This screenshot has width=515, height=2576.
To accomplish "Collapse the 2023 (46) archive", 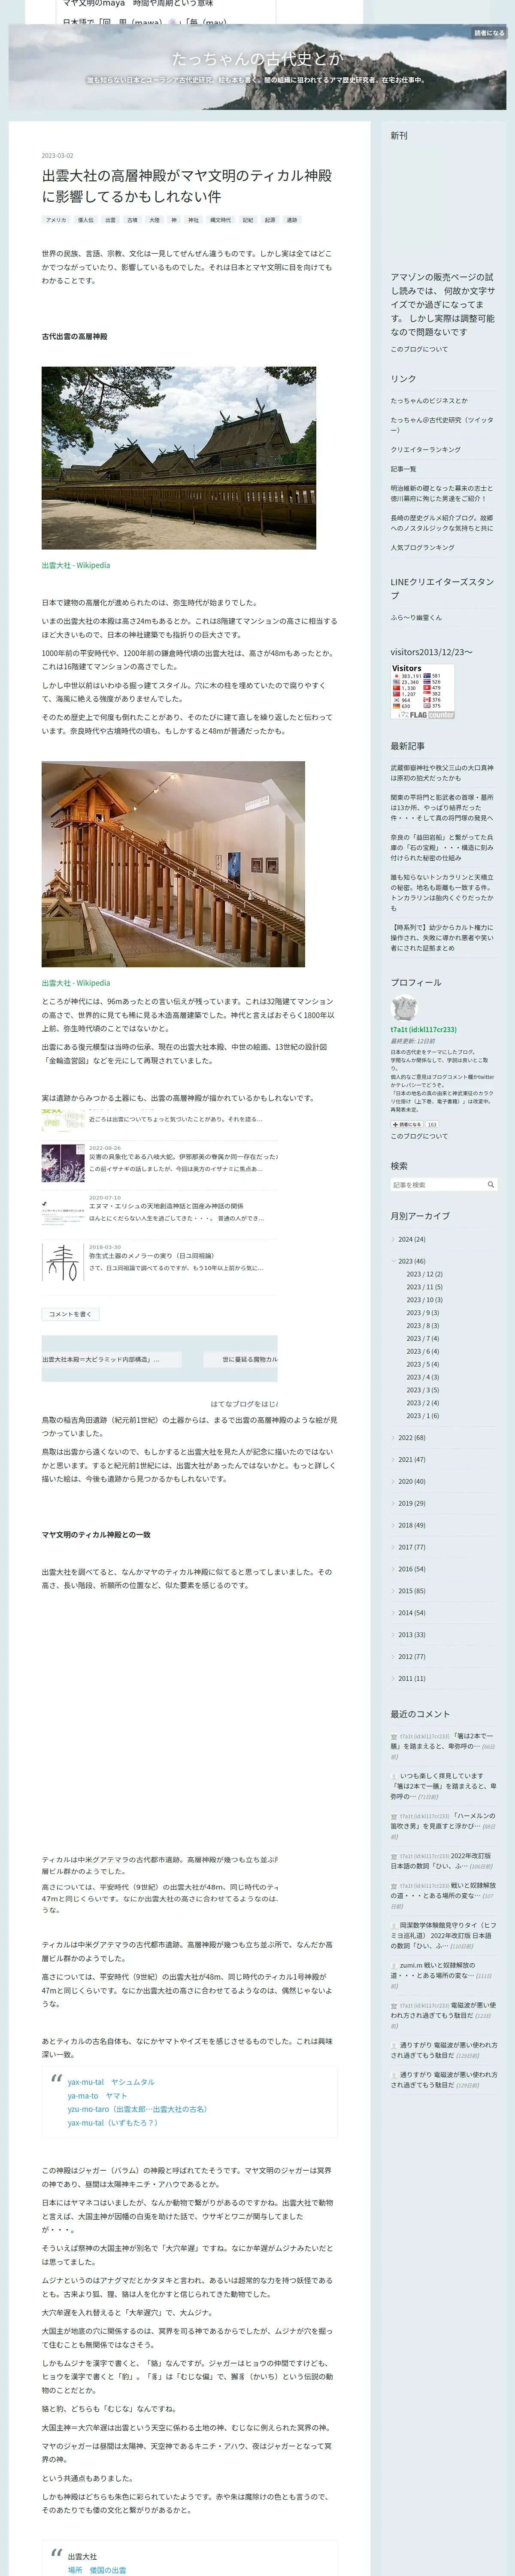I will pos(411,1261).
